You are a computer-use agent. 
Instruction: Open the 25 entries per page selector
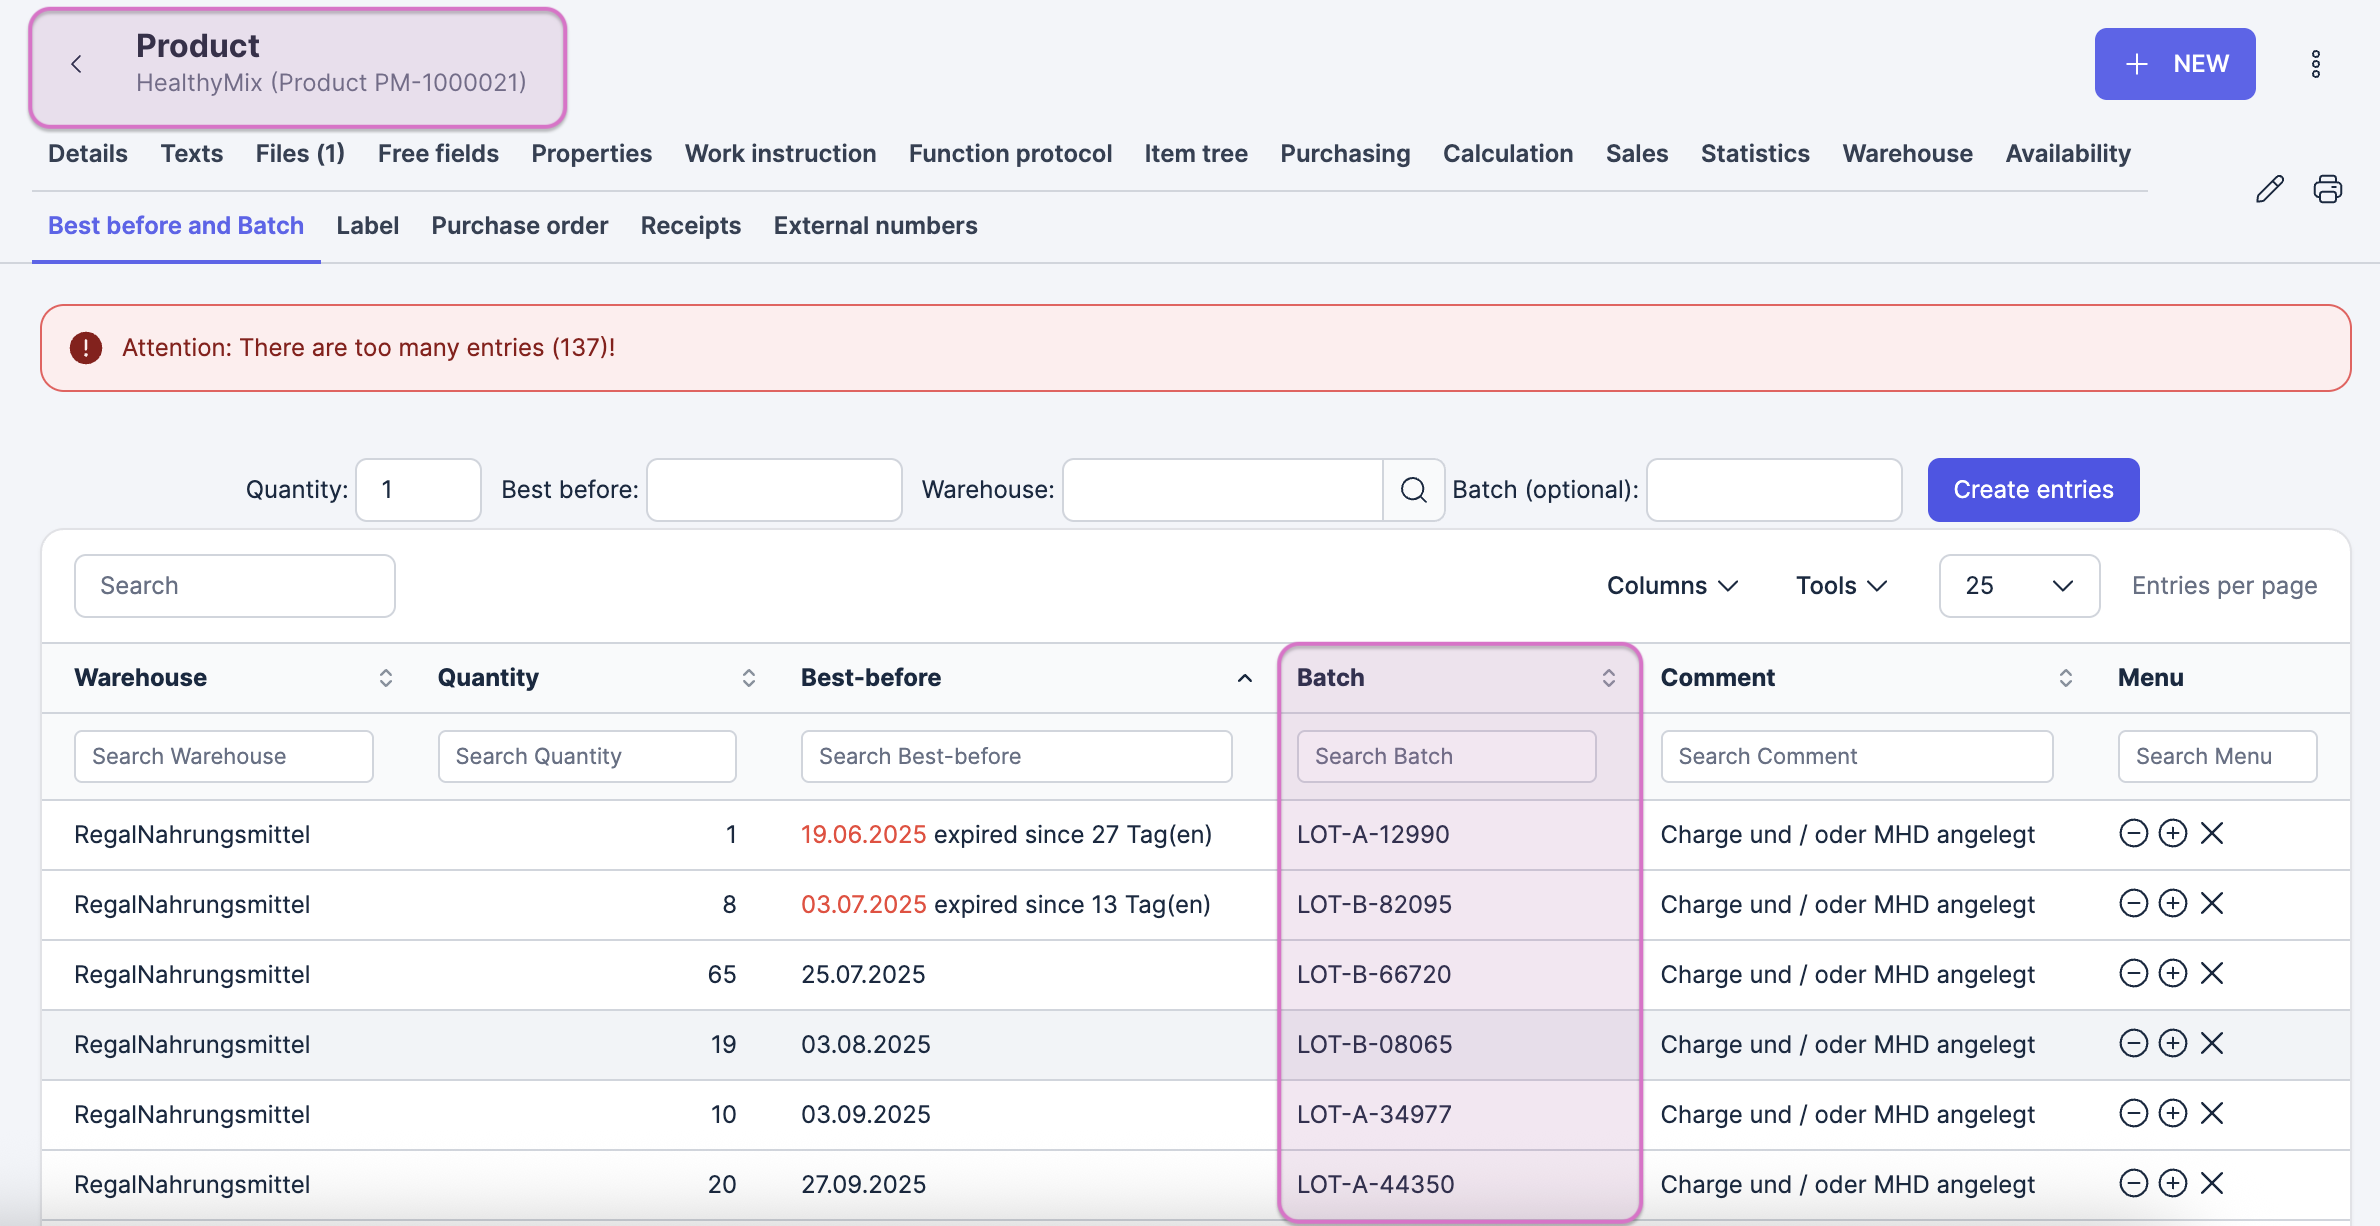click(2018, 586)
